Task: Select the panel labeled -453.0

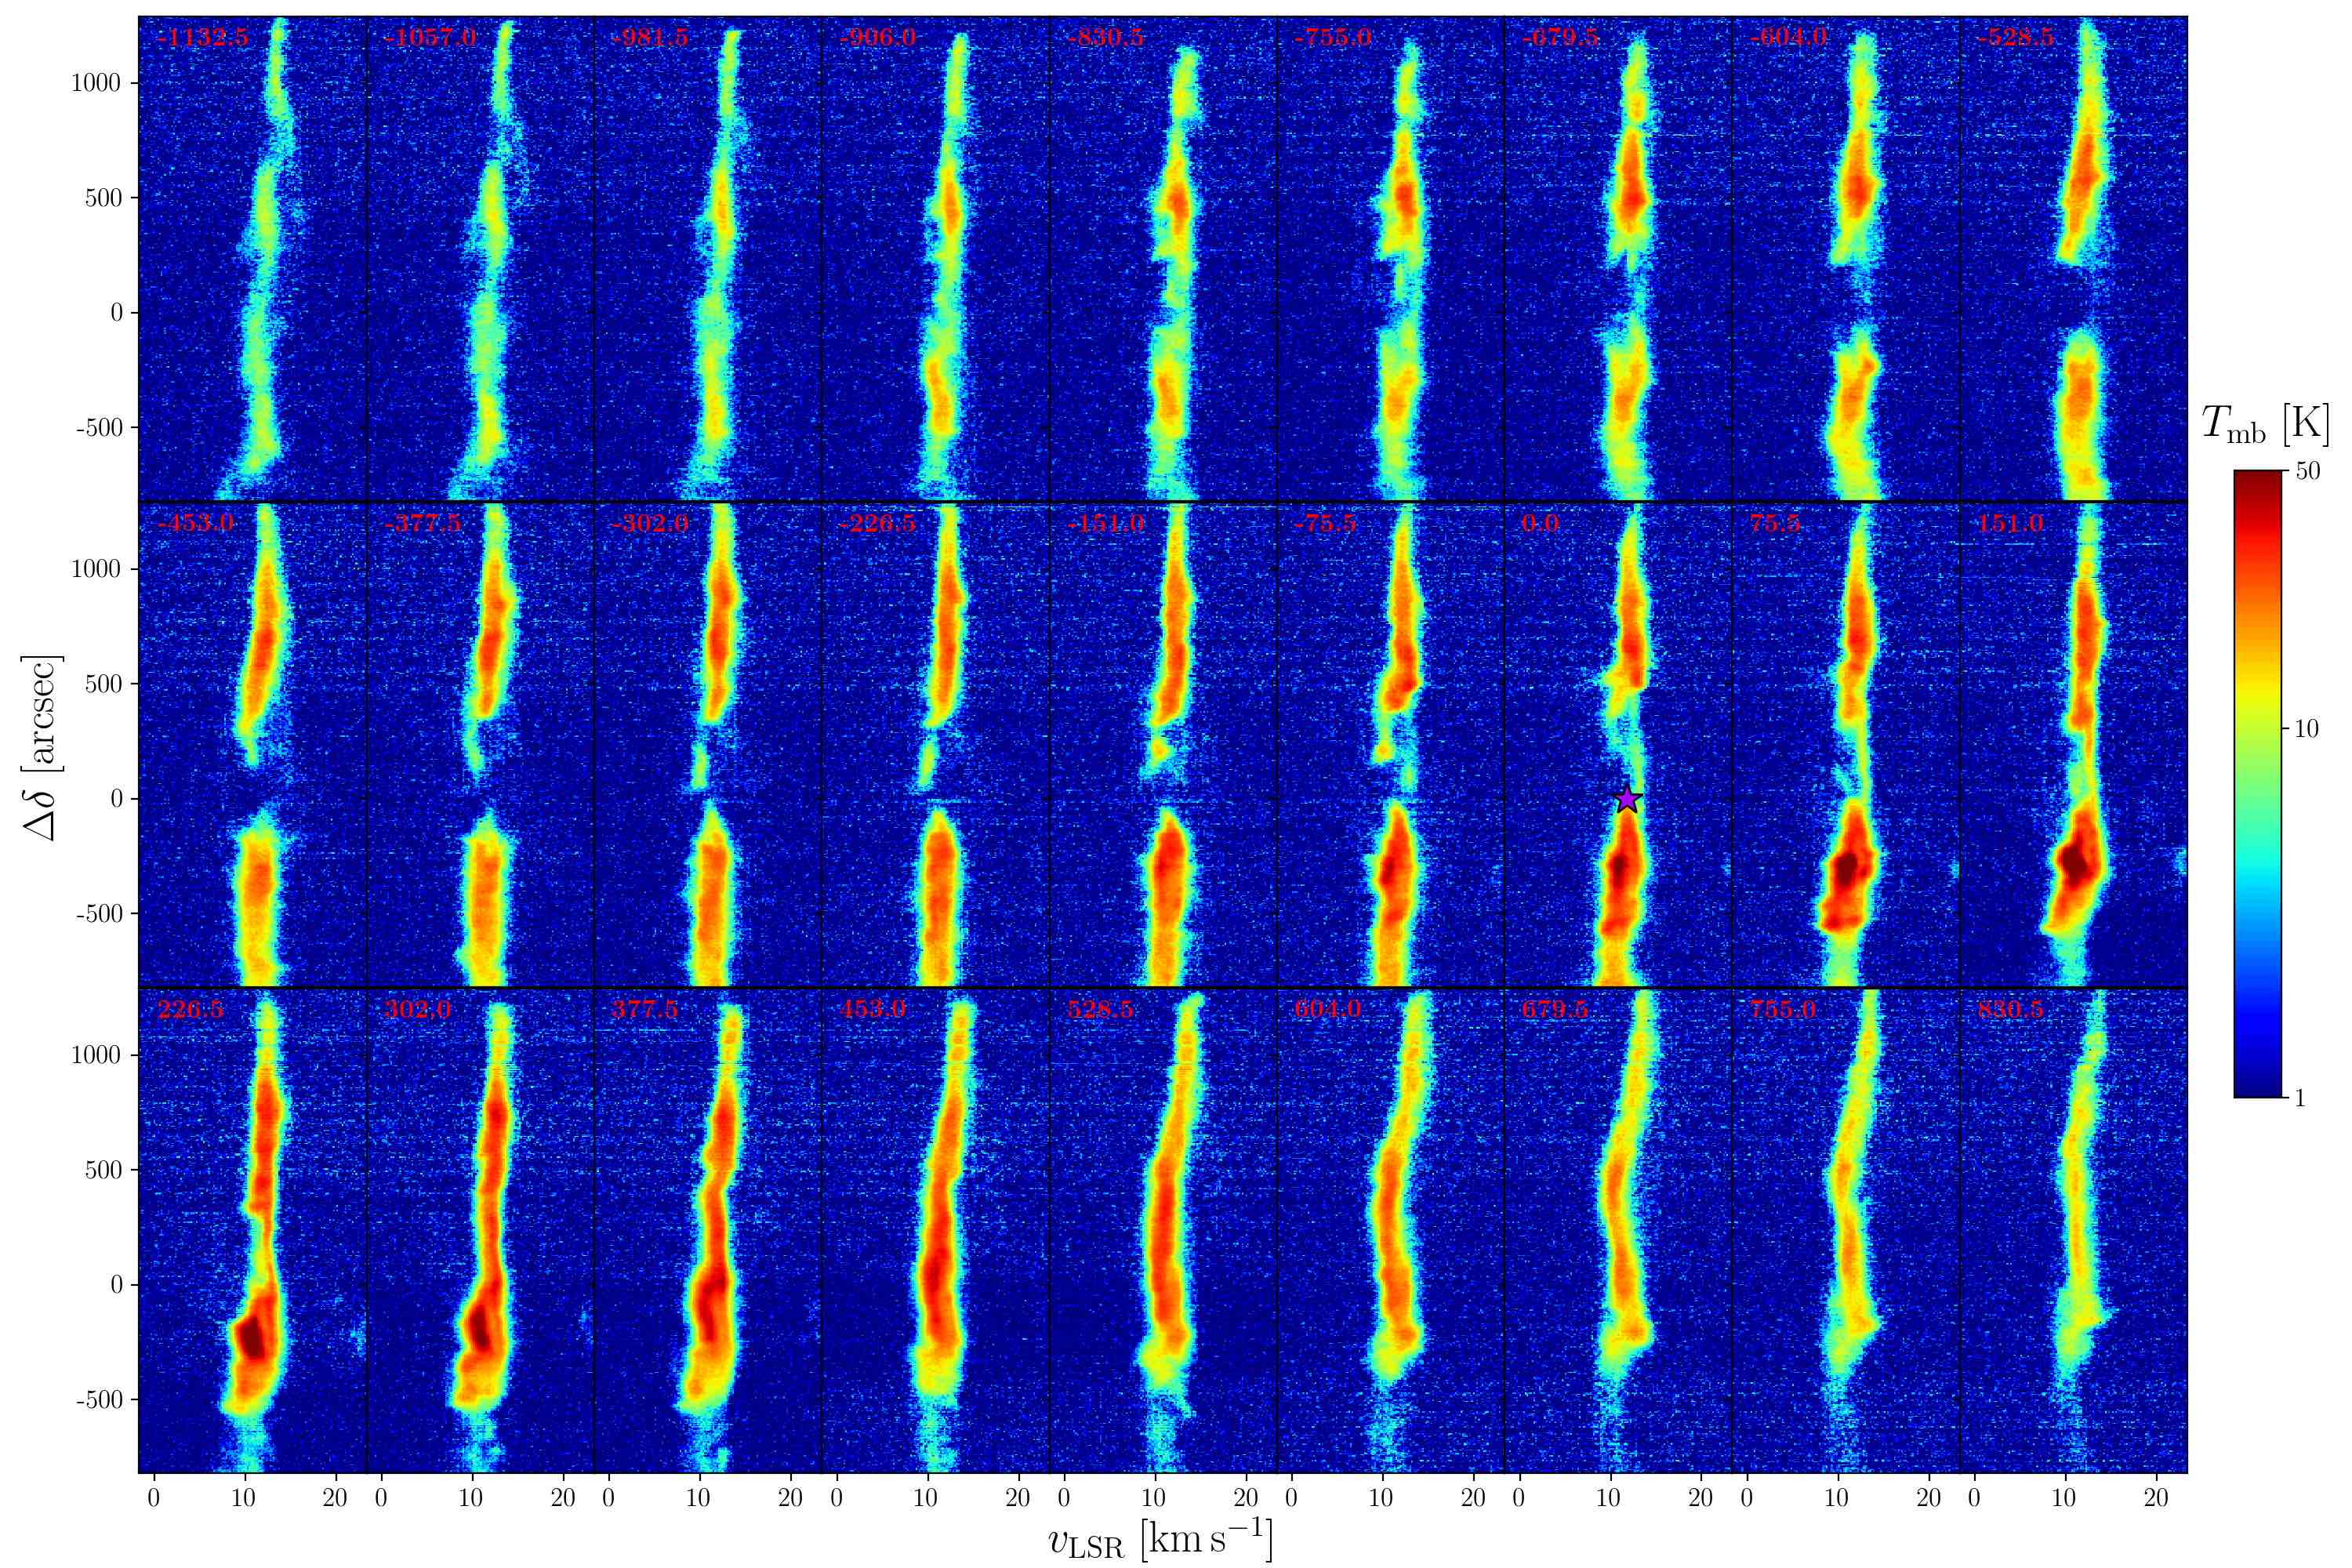Action: tap(252, 744)
